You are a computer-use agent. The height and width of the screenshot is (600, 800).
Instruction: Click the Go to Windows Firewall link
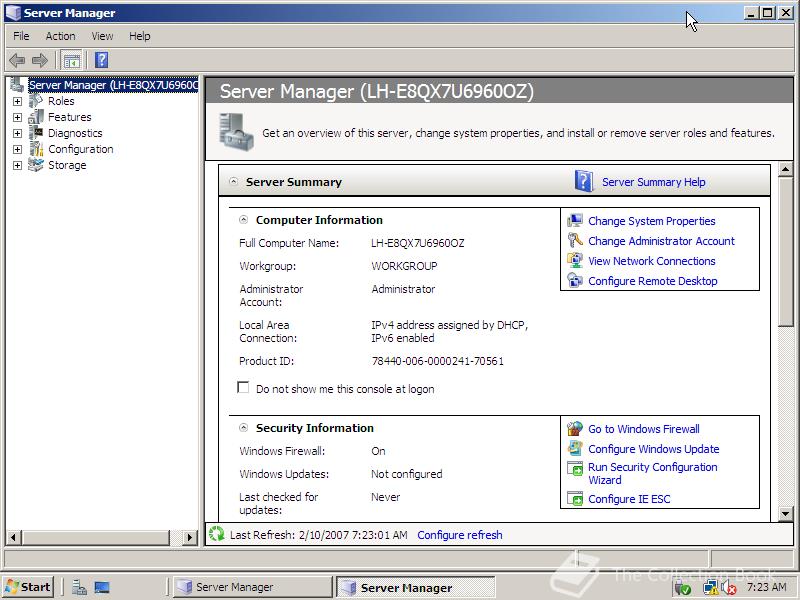click(643, 429)
